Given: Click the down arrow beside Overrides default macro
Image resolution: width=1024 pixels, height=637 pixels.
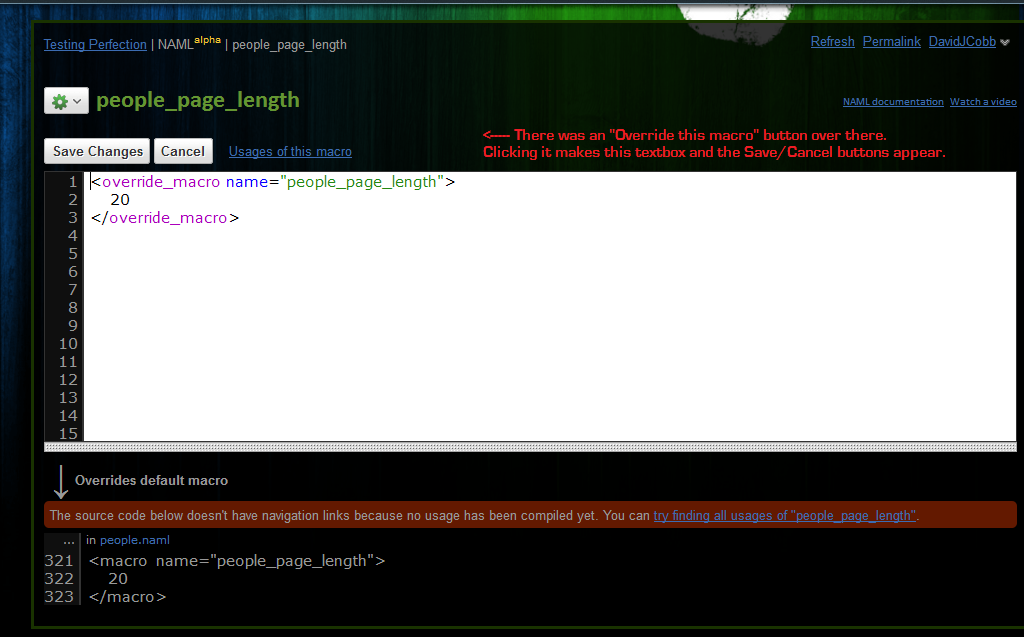Looking at the screenshot, I should (x=59, y=480).
